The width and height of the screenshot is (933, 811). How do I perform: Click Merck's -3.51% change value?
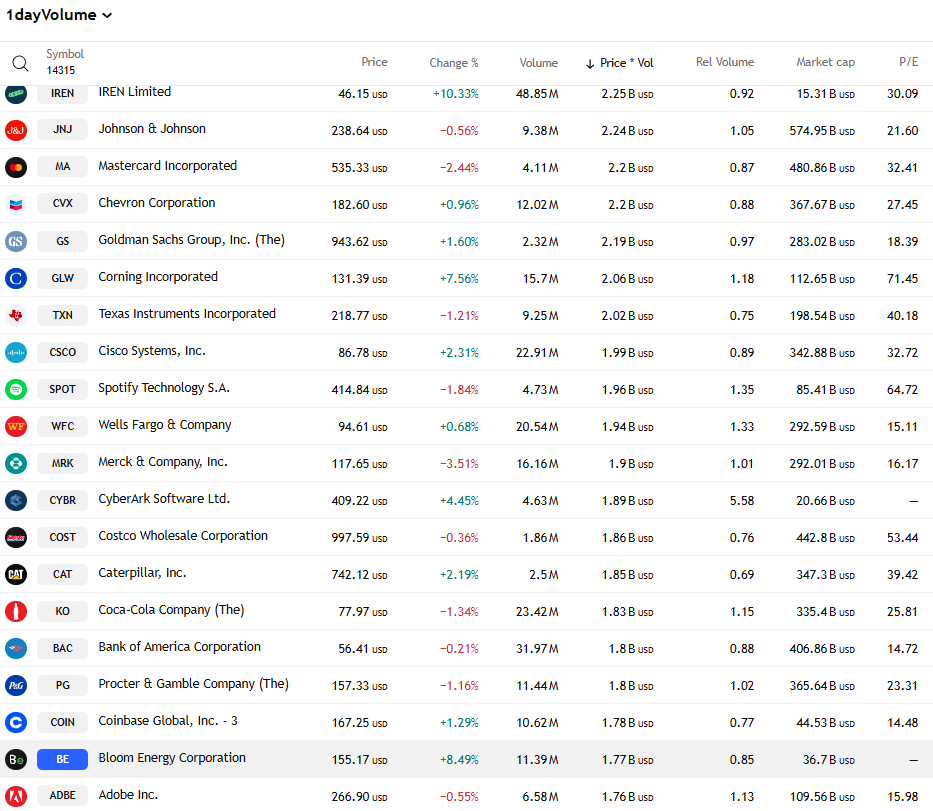pos(459,464)
